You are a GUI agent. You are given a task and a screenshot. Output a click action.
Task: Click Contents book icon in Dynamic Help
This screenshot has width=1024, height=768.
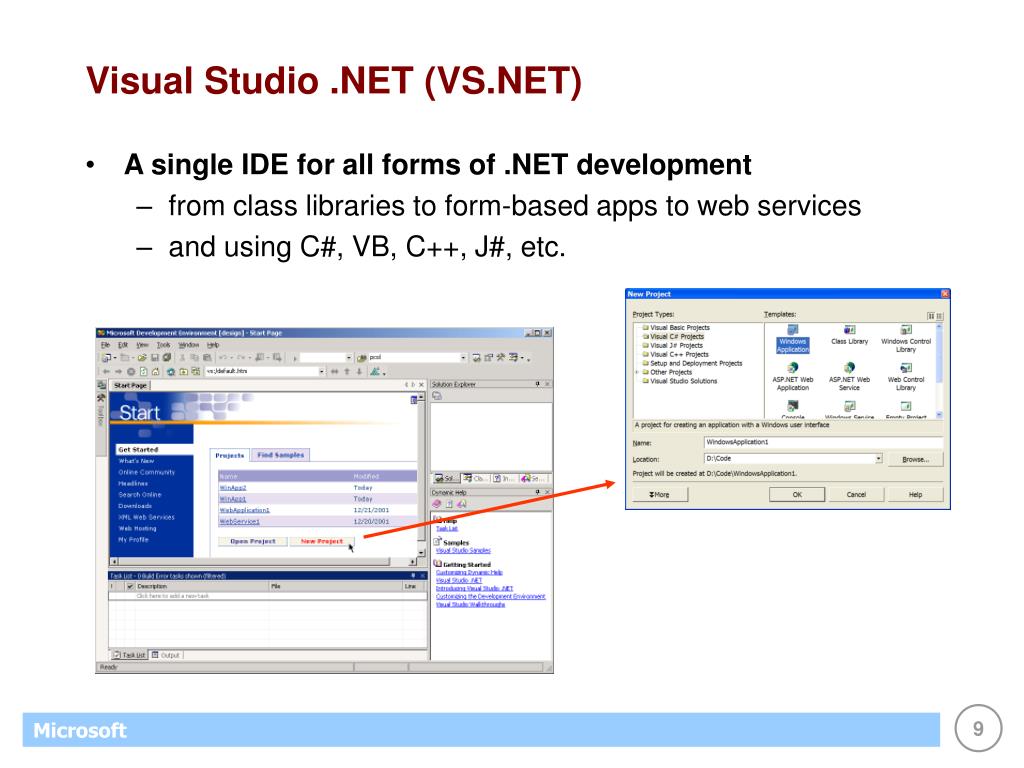pos(437,504)
